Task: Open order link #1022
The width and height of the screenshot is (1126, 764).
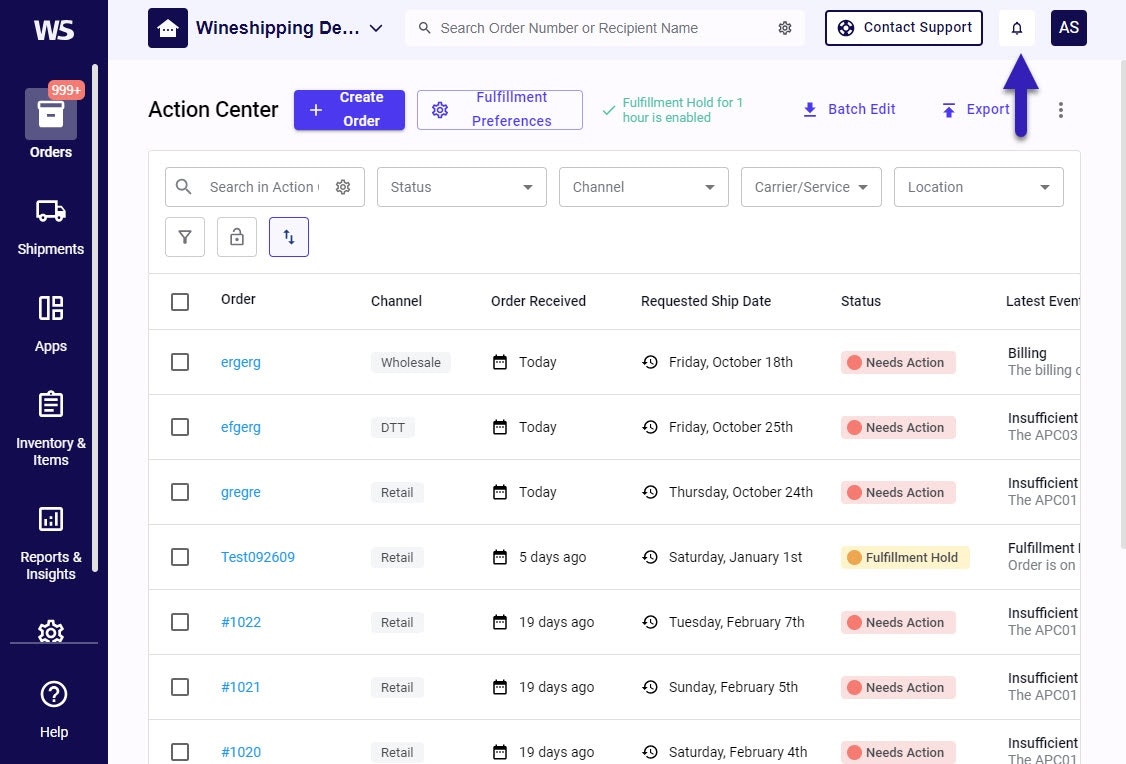Action: click(x=241, y=622)
